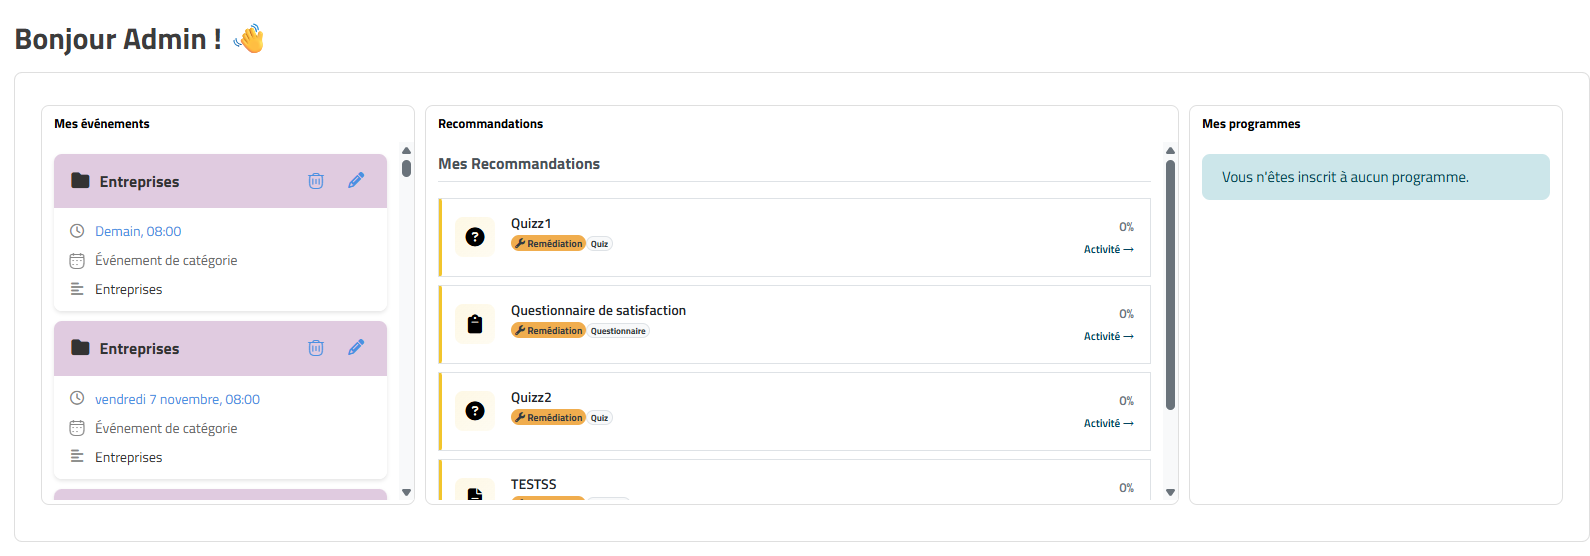
Task: Go to Quizz1 via its Activité link
Action: coord(1108,250)
